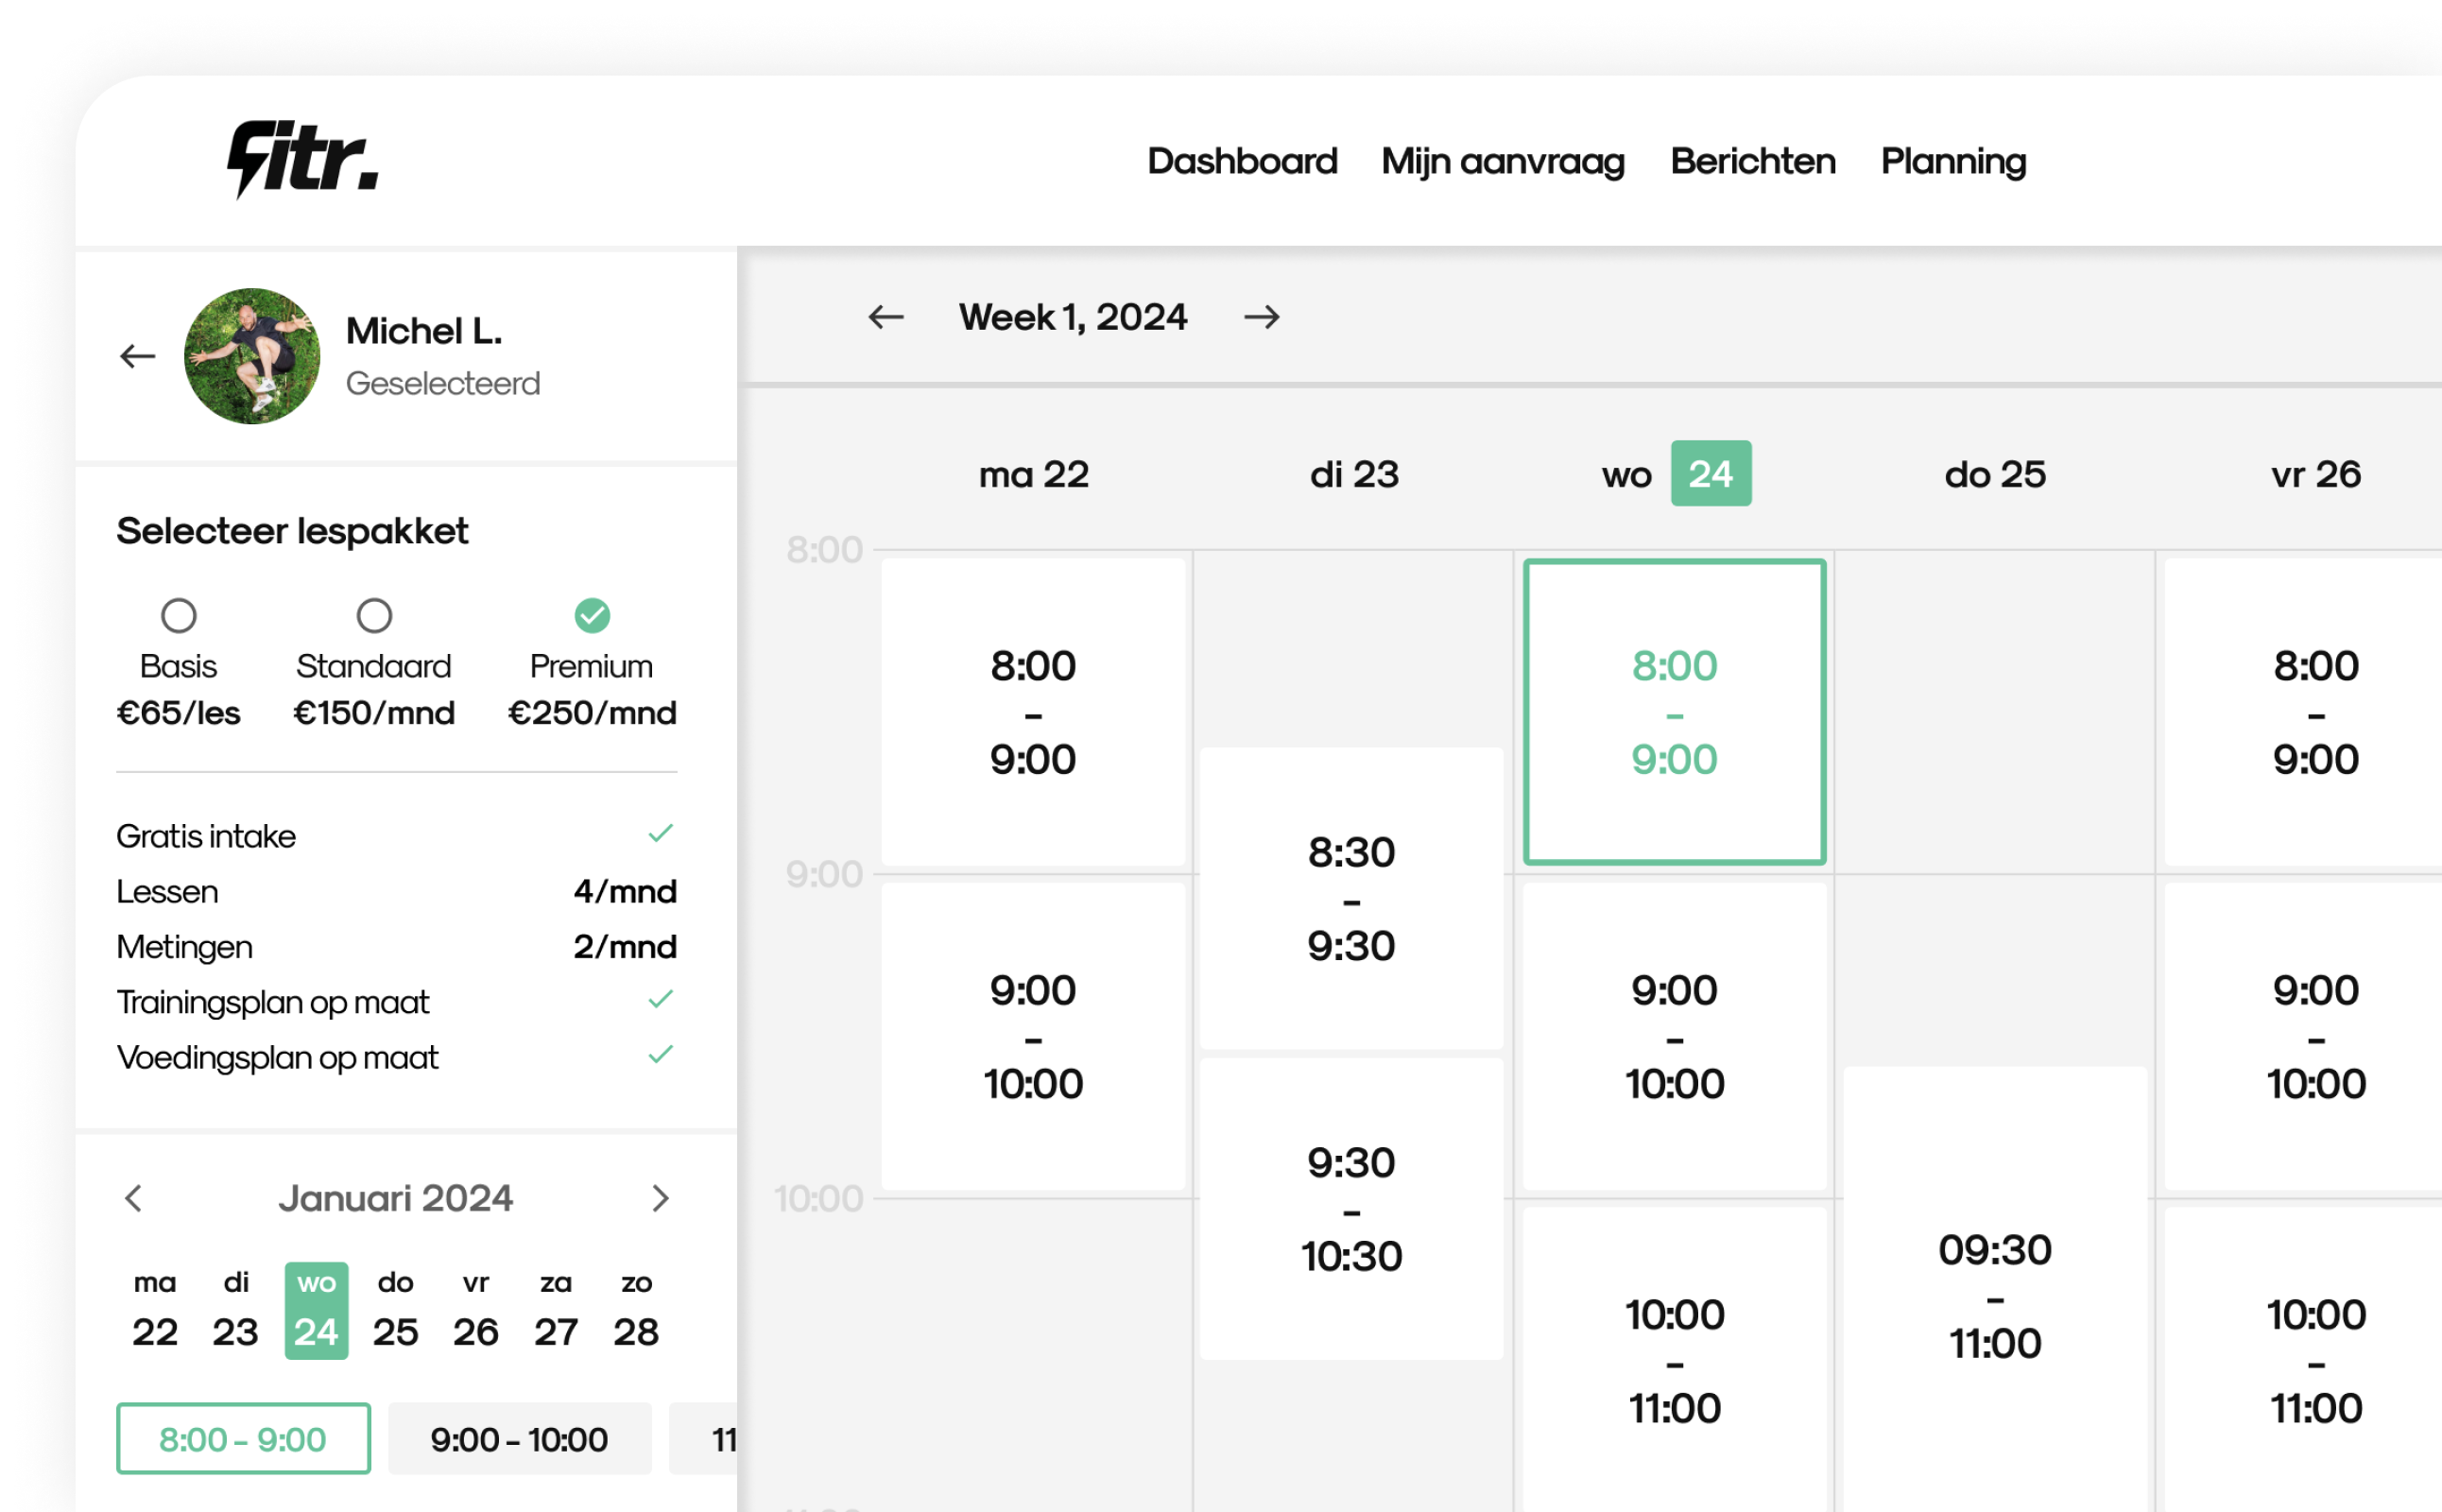Open the Dashboard menu item
The width and height of the screenshot is (2442, 1512).
1242,161
